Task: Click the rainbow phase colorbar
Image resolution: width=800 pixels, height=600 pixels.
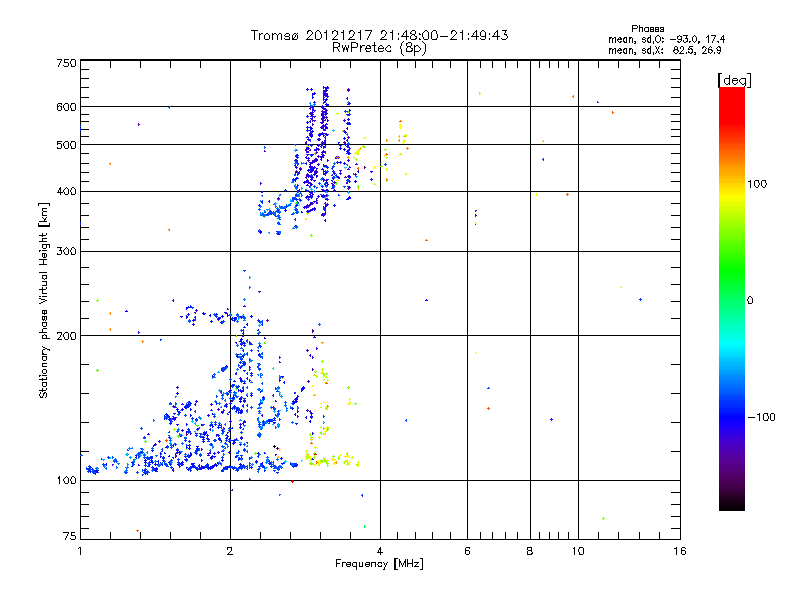Action: (732, 299)
